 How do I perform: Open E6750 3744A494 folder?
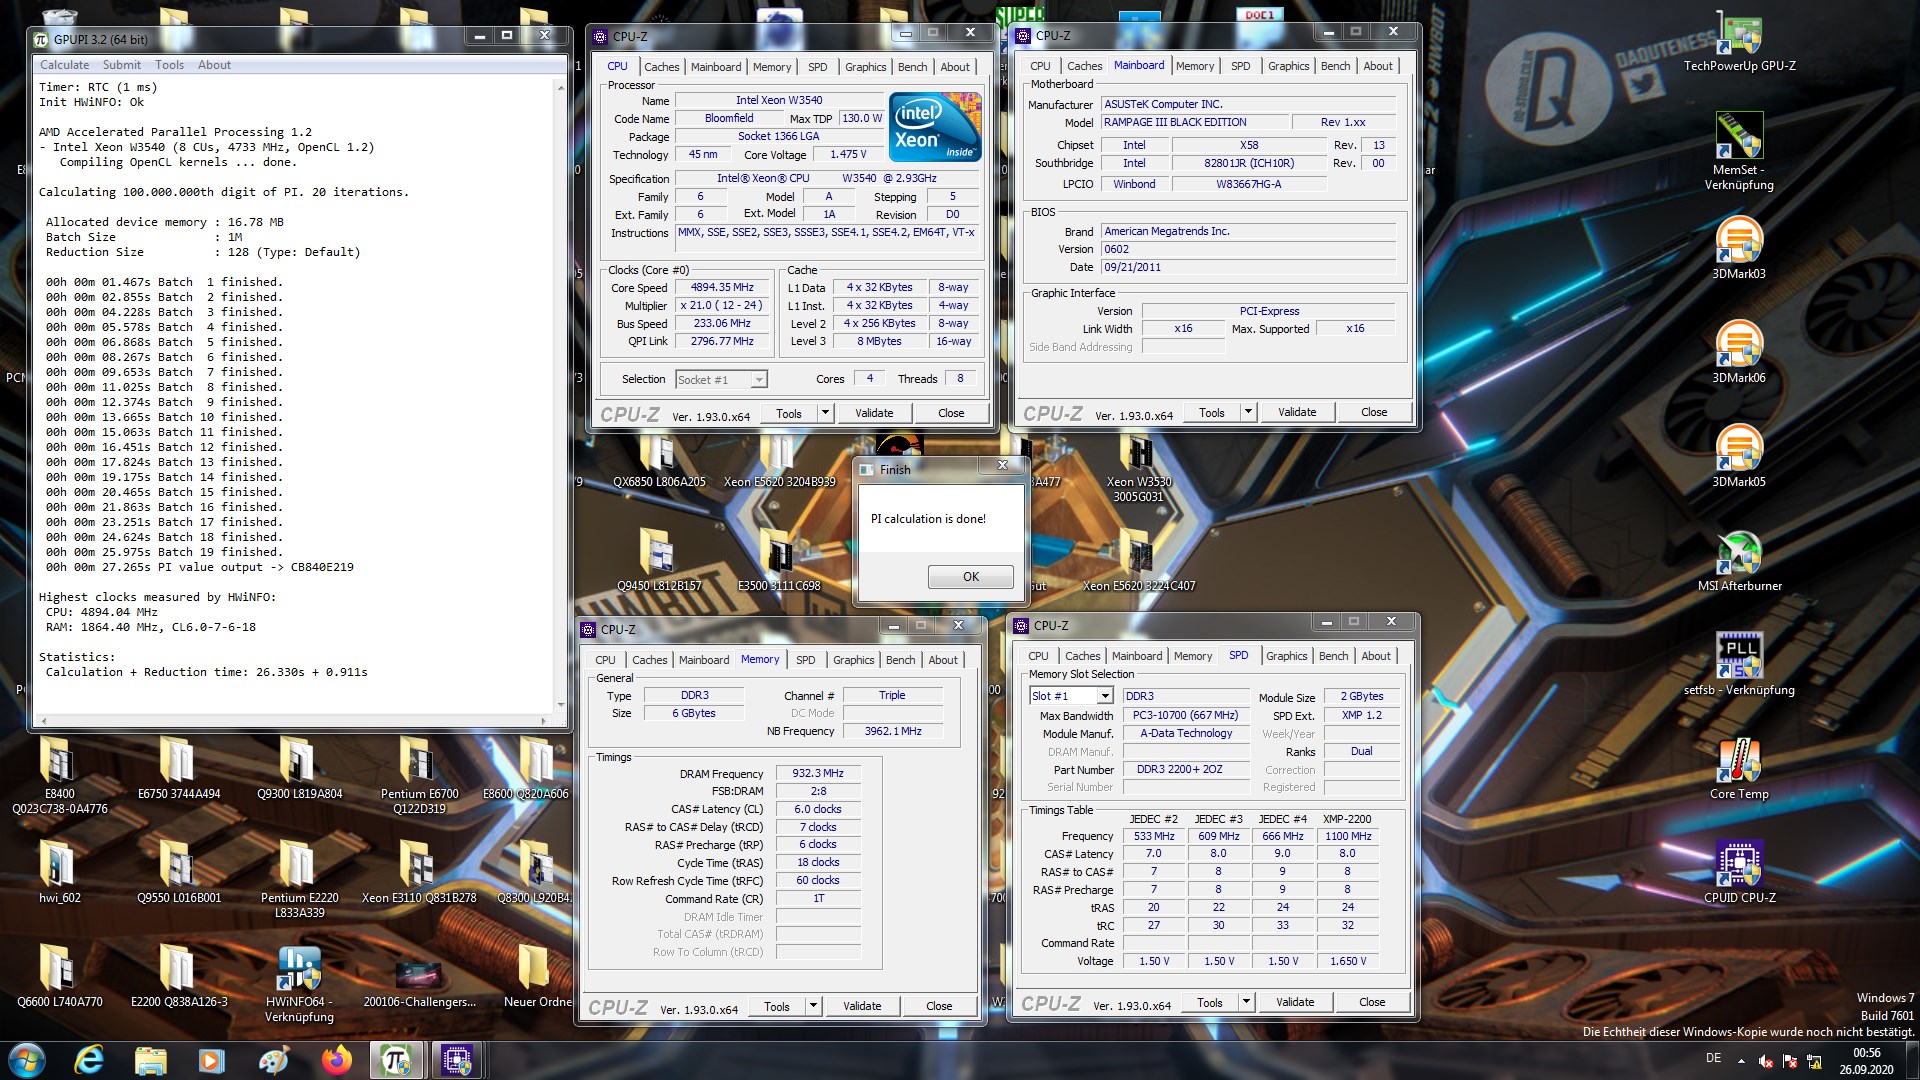[x=179, y=768]
